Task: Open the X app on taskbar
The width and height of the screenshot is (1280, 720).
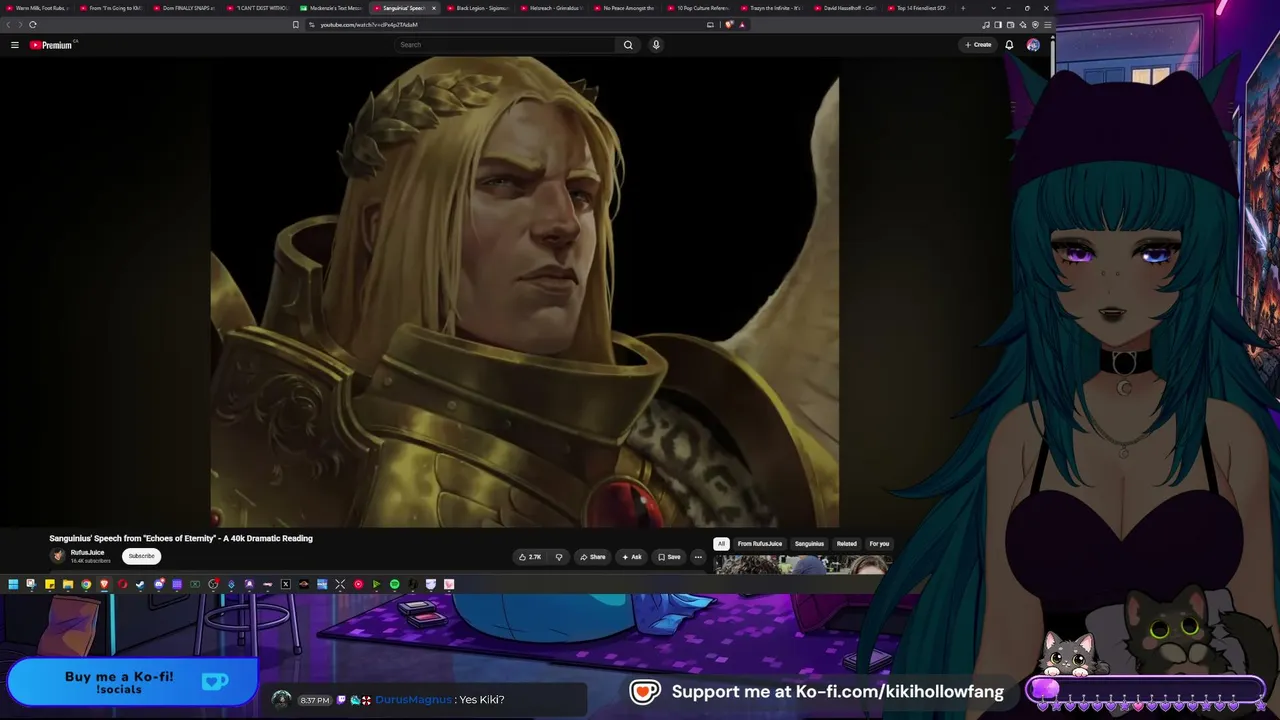Action: (x=286, y=584)
